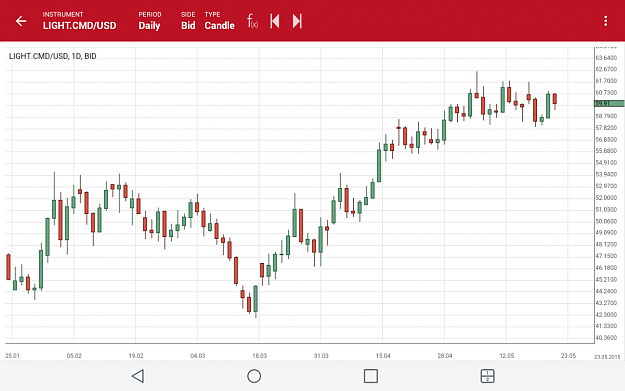Tap the split-screen icon in navigation bar
The width and height of the screenshot is (625, 391).
[487, 376]
